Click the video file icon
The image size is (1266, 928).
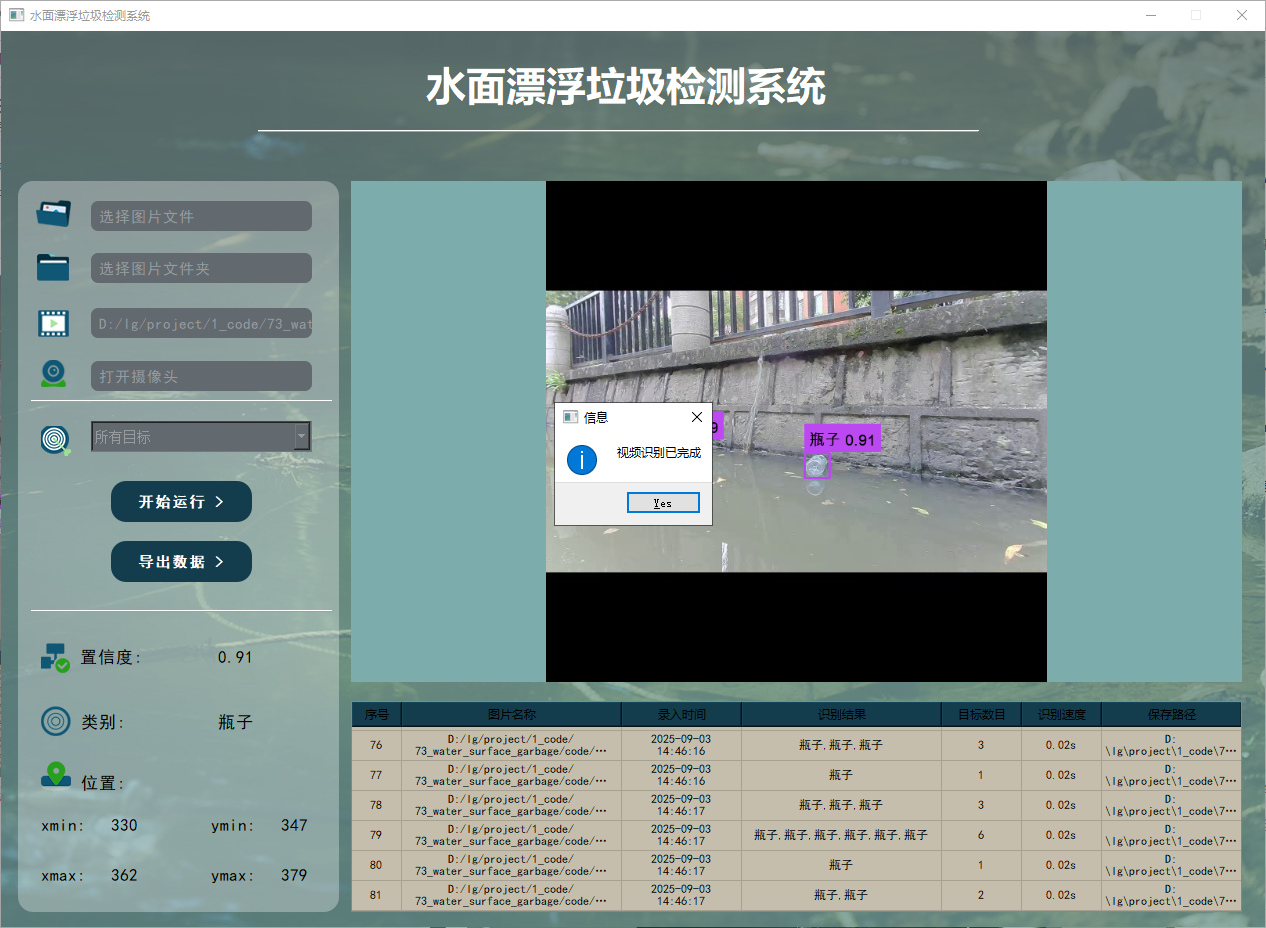[53, 323]
